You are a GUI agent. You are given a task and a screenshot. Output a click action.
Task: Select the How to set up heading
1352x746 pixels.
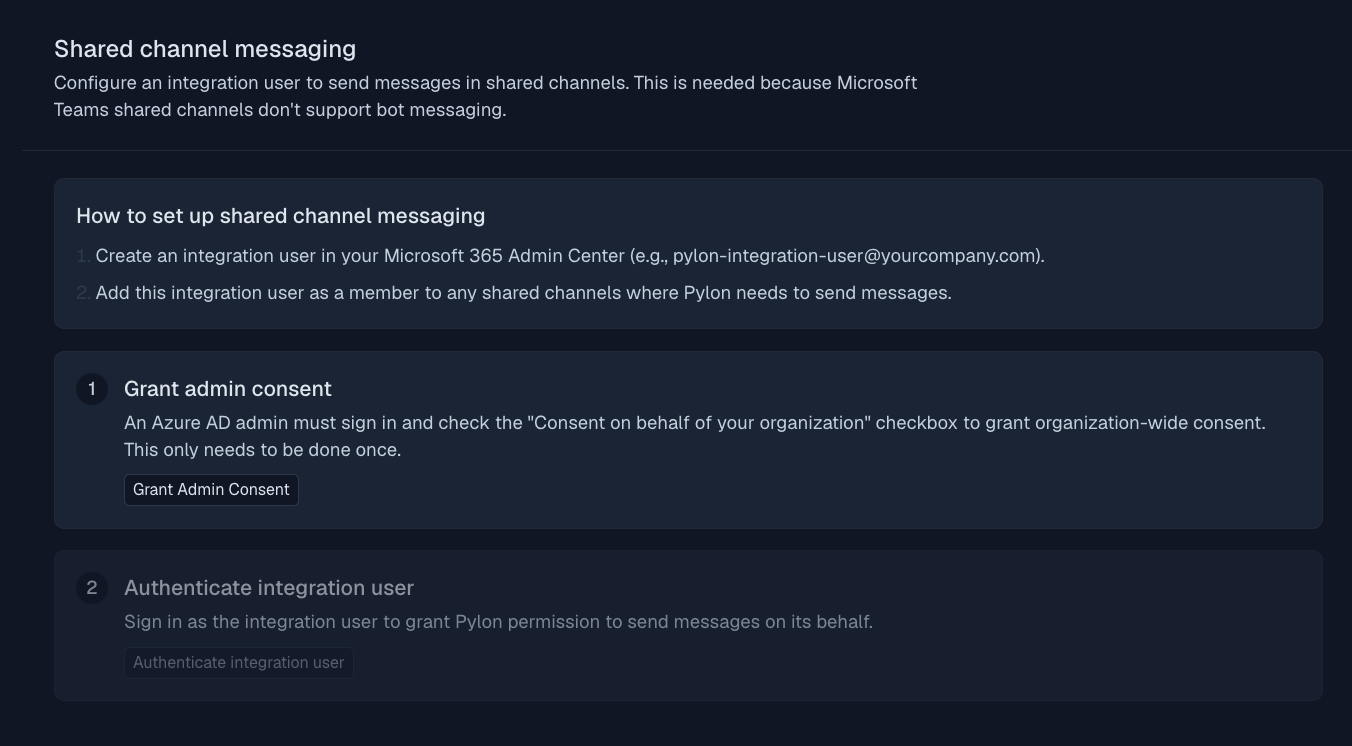[x=280, y=216]
